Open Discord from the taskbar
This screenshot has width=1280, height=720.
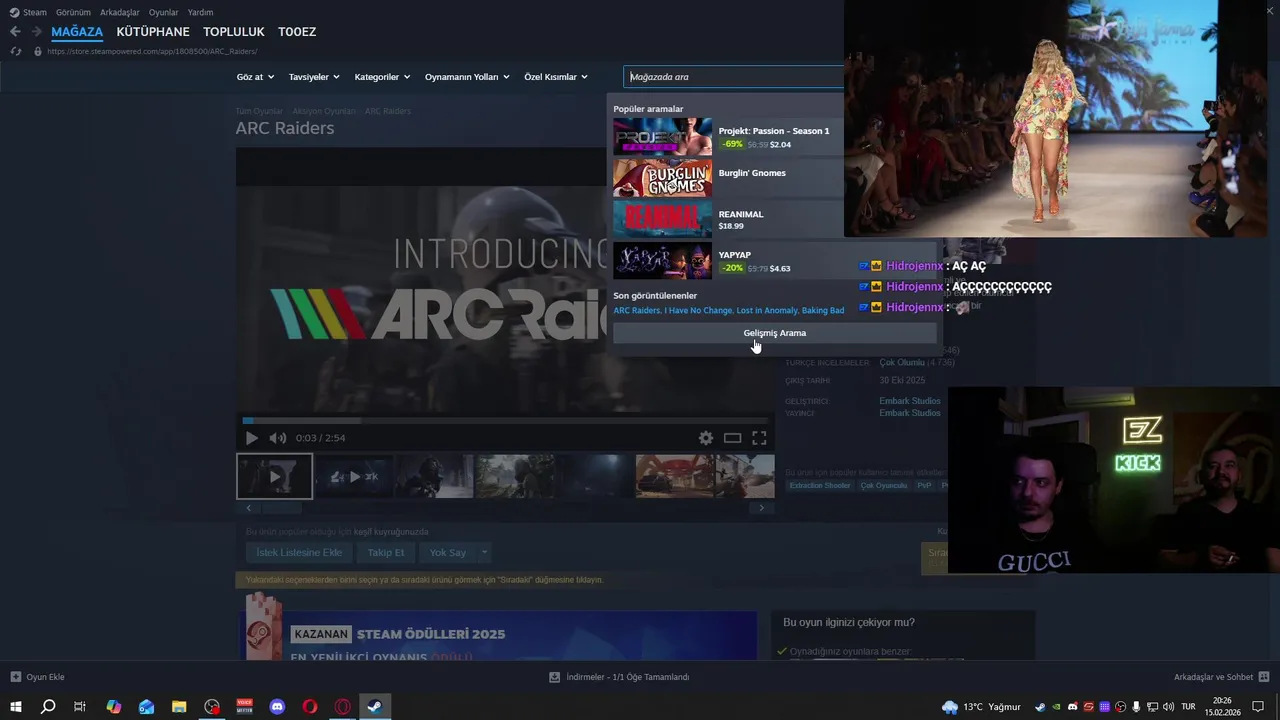point(277,707)
